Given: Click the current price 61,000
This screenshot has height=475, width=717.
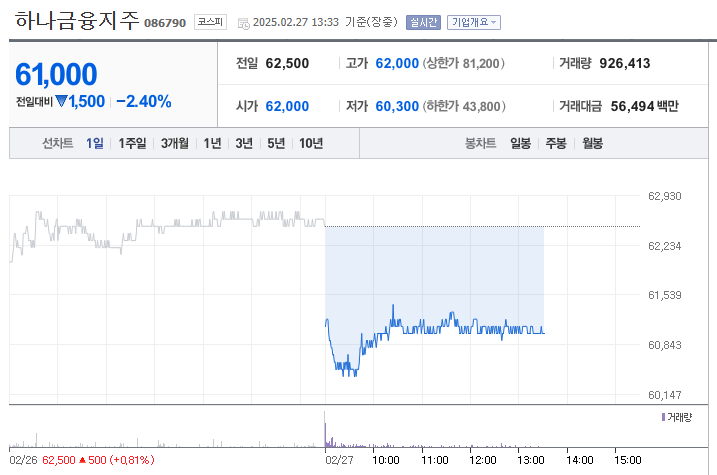Looking at the screenshot, I should 56,74.
